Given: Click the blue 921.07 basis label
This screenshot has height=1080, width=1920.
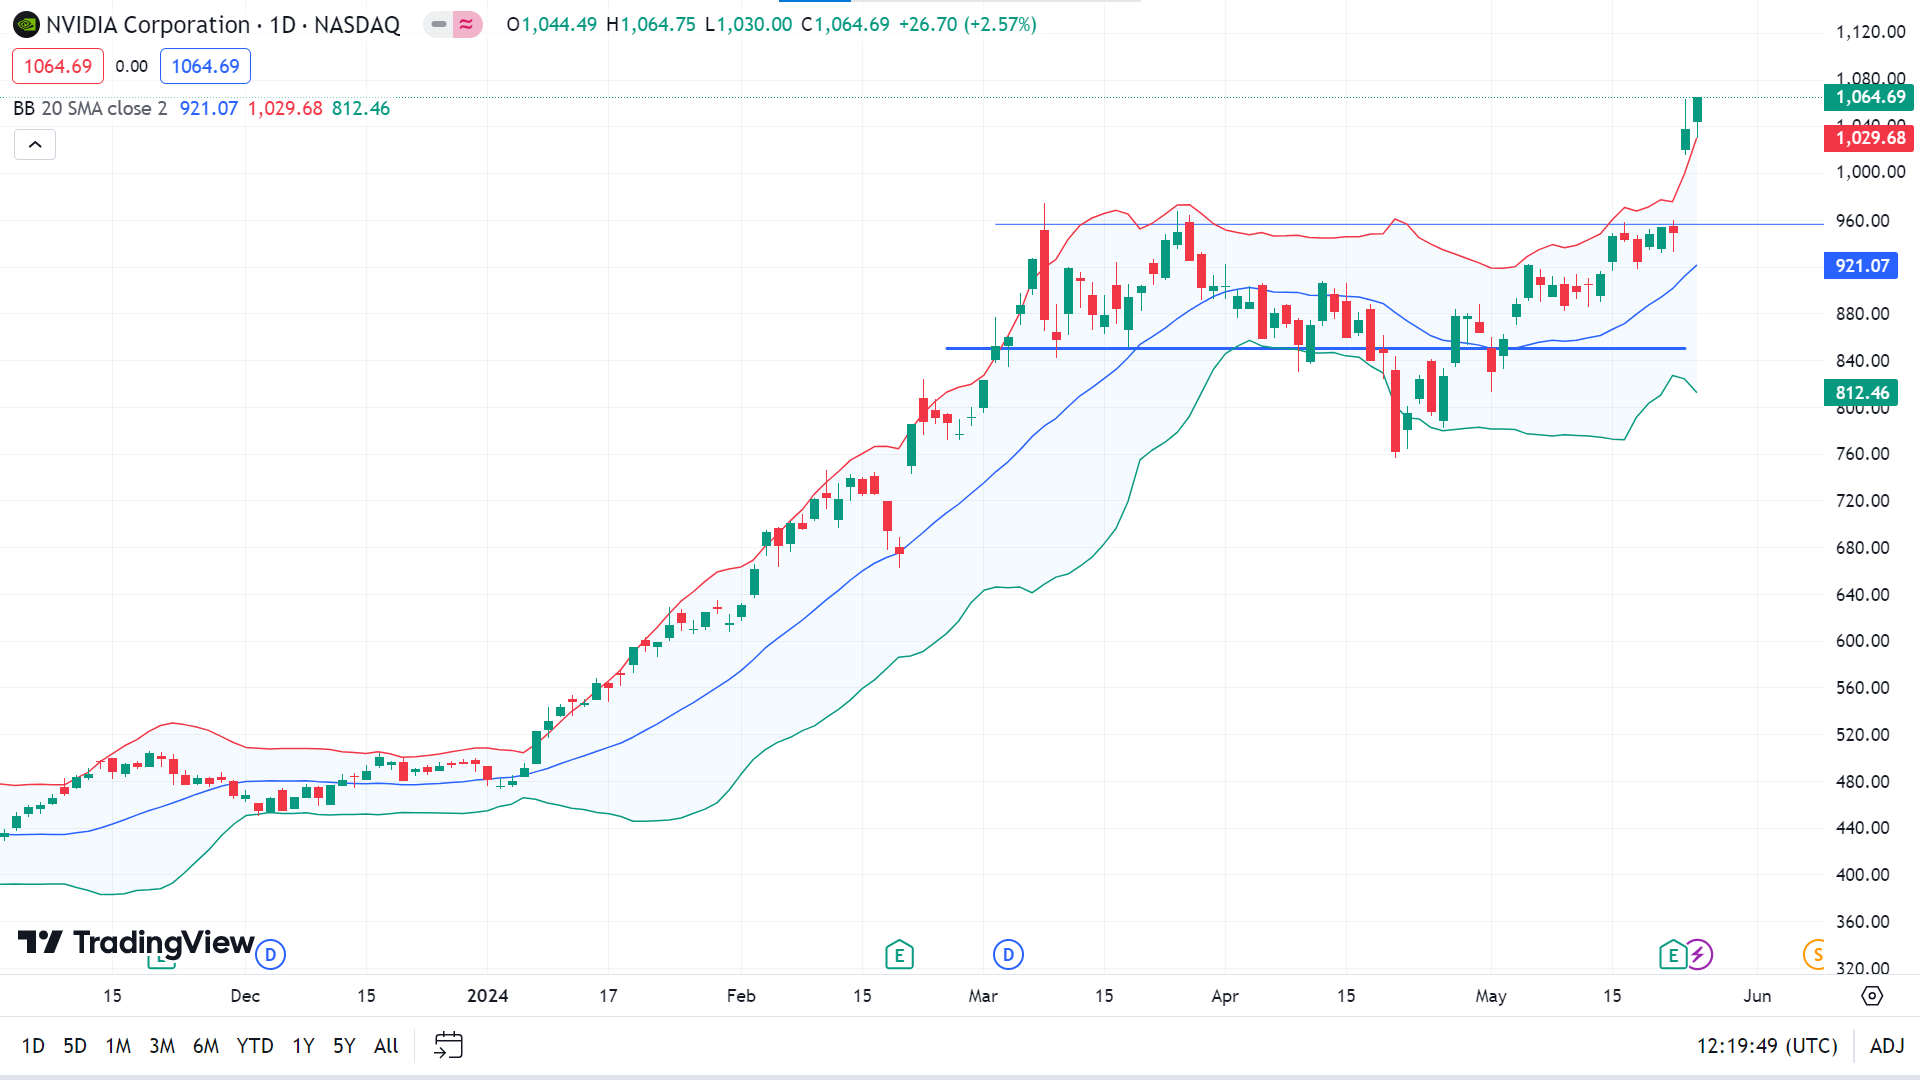Looking at the screenshot, I should [1861, 266].
